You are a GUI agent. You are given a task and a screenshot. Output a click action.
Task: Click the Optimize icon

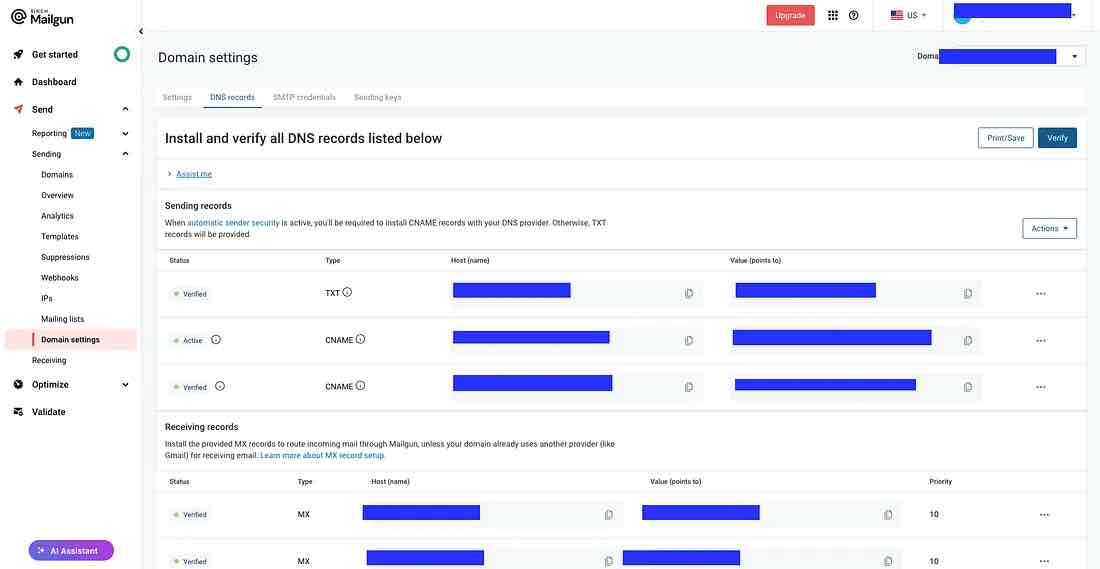(19, 384)
